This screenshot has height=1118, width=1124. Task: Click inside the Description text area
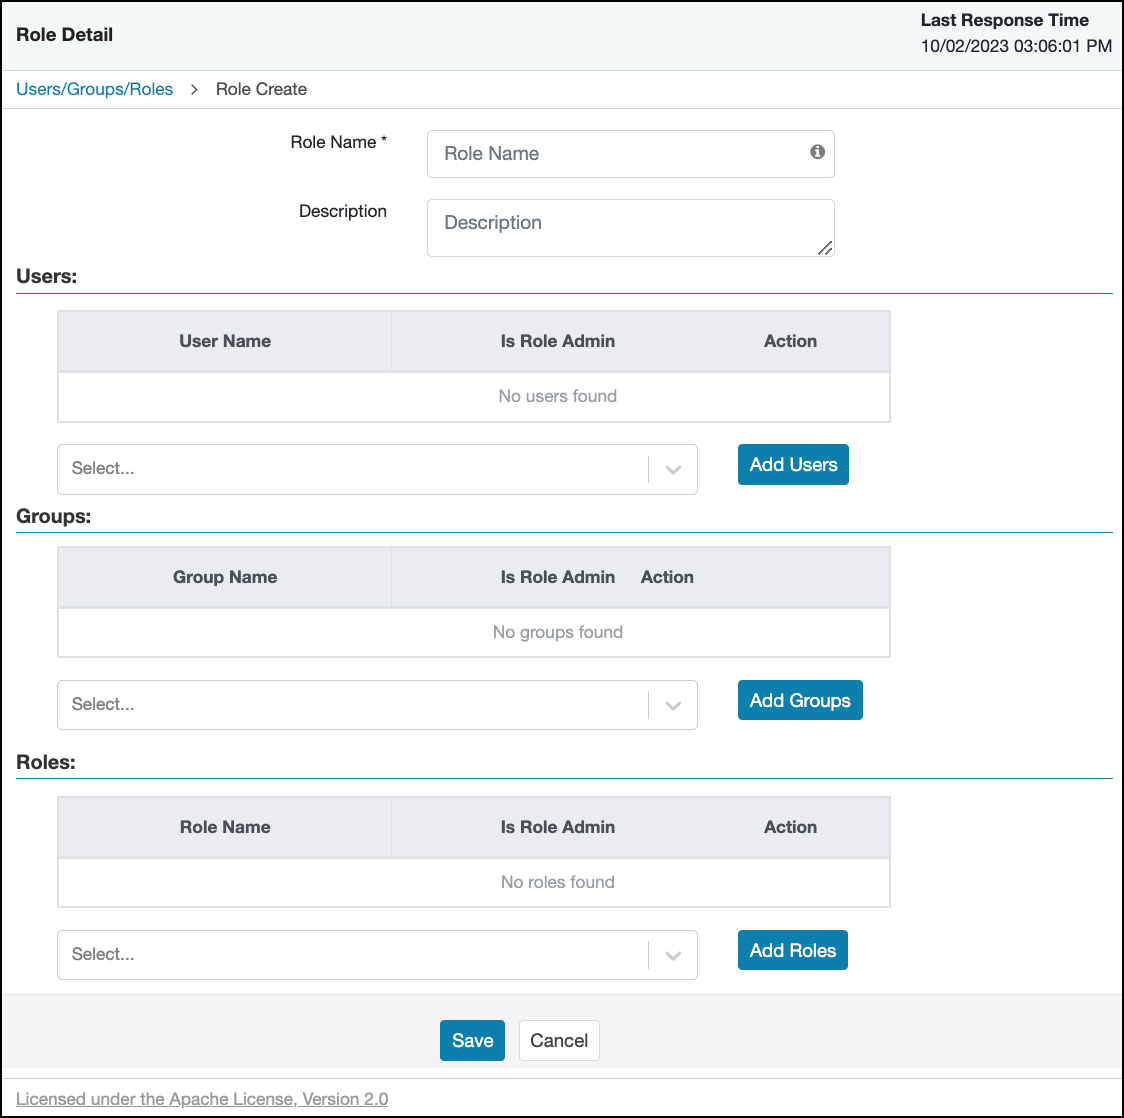pyautogui.click(x=600, y=227)
